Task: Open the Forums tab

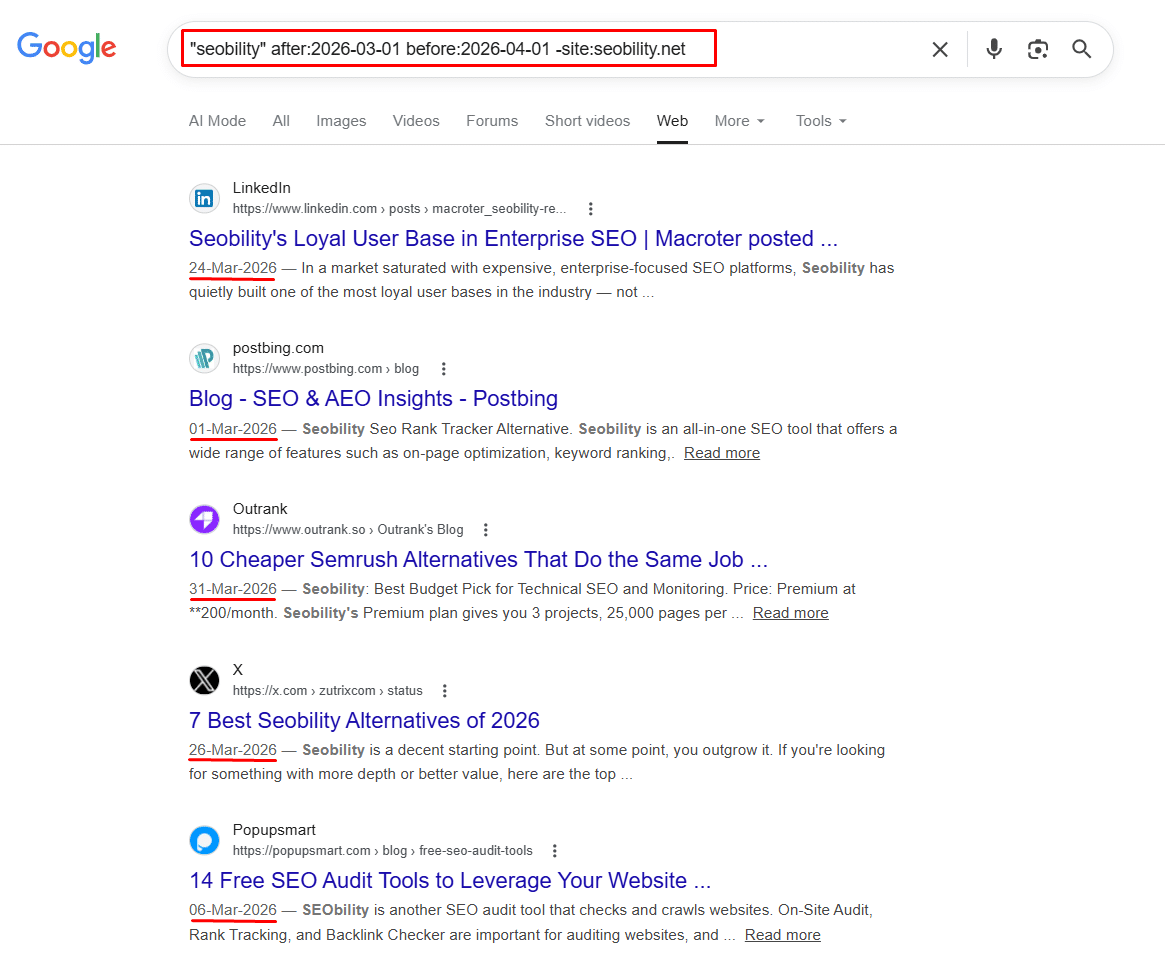Action: tap(492, 121)
